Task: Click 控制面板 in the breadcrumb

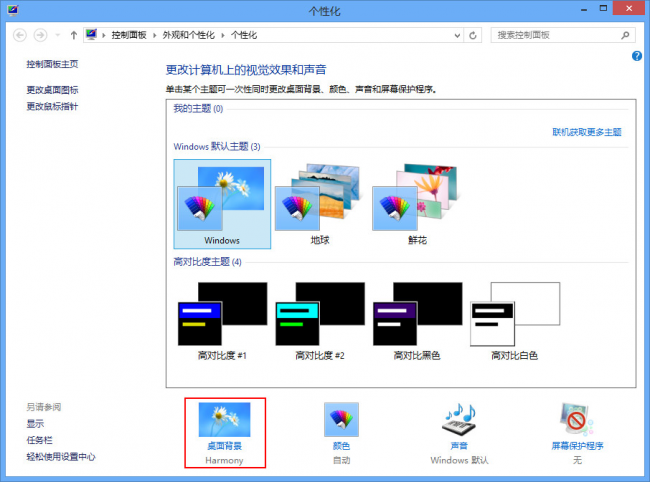Action: pyautogui.click(x=129, y=35)
